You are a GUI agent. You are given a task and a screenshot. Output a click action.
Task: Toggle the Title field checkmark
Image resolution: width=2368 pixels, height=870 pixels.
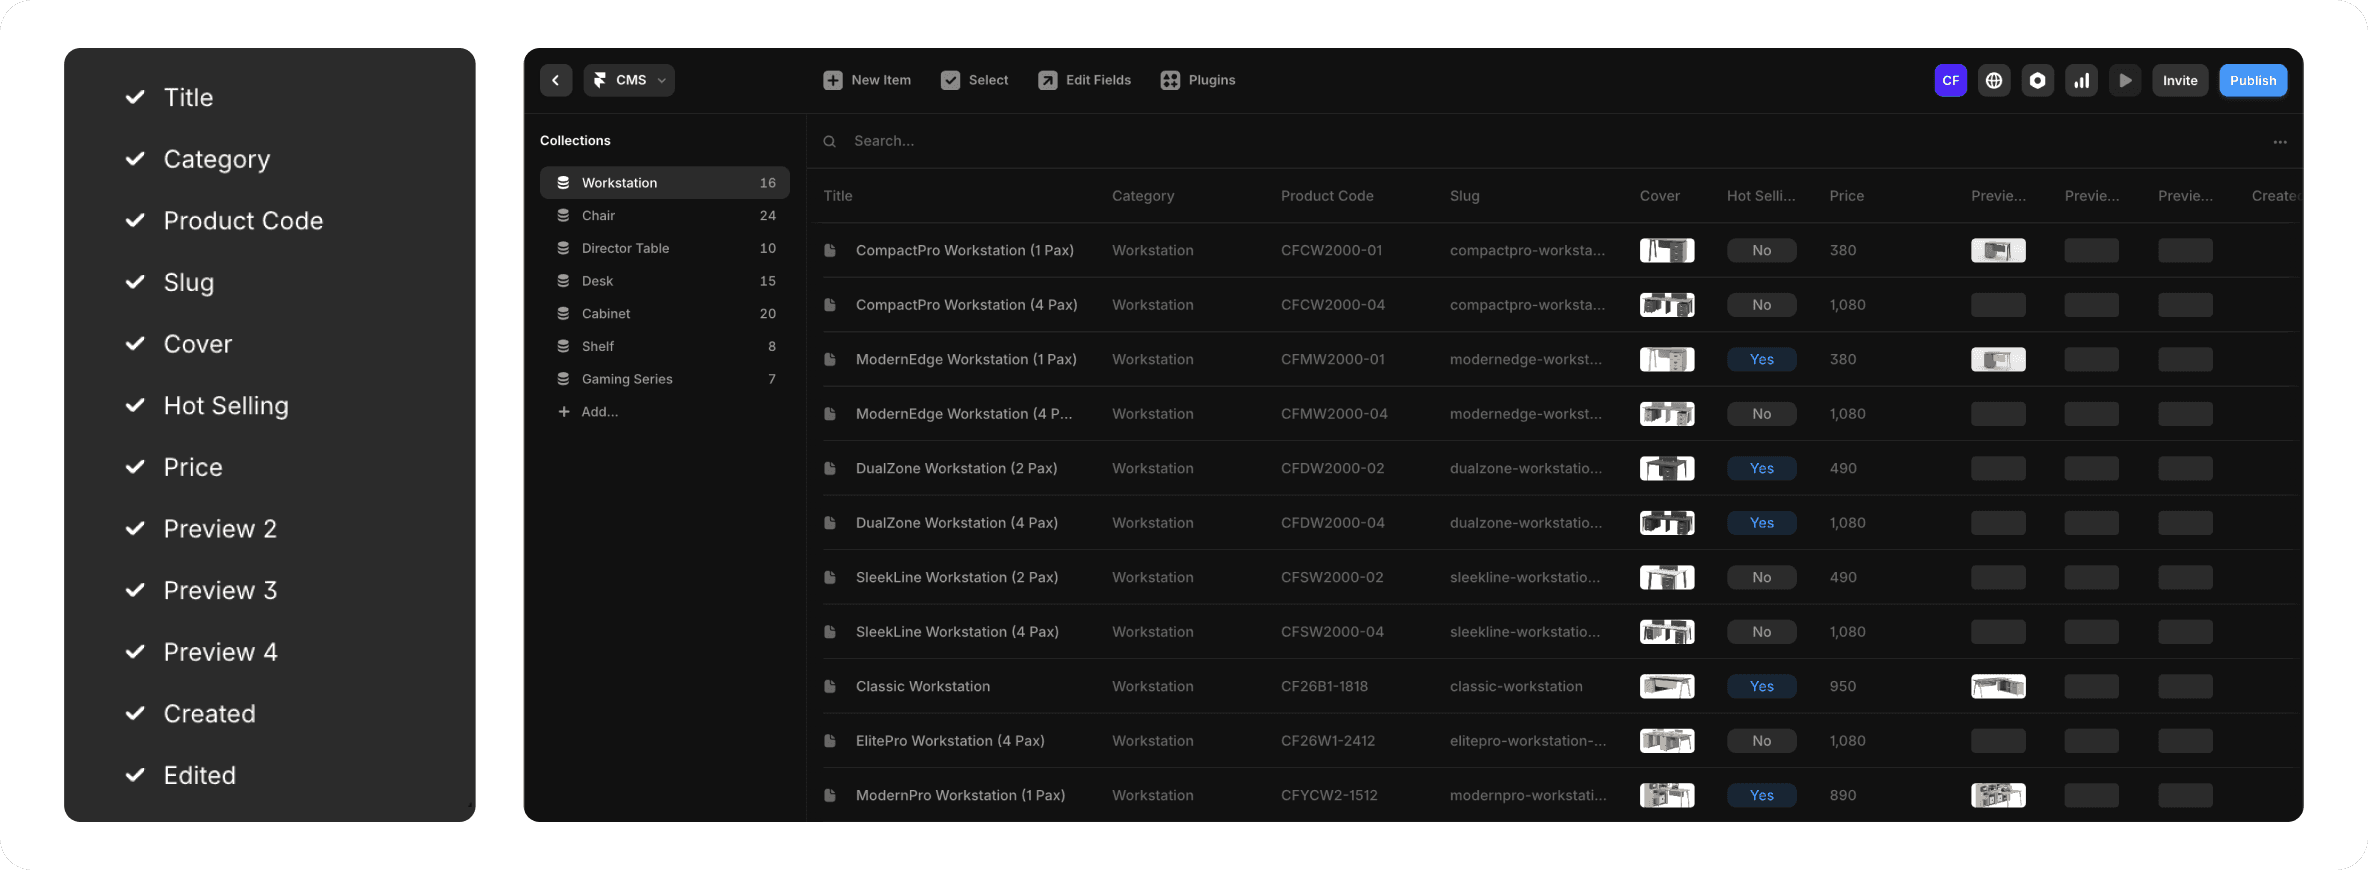pyautogui.click(x=135, y=97)
